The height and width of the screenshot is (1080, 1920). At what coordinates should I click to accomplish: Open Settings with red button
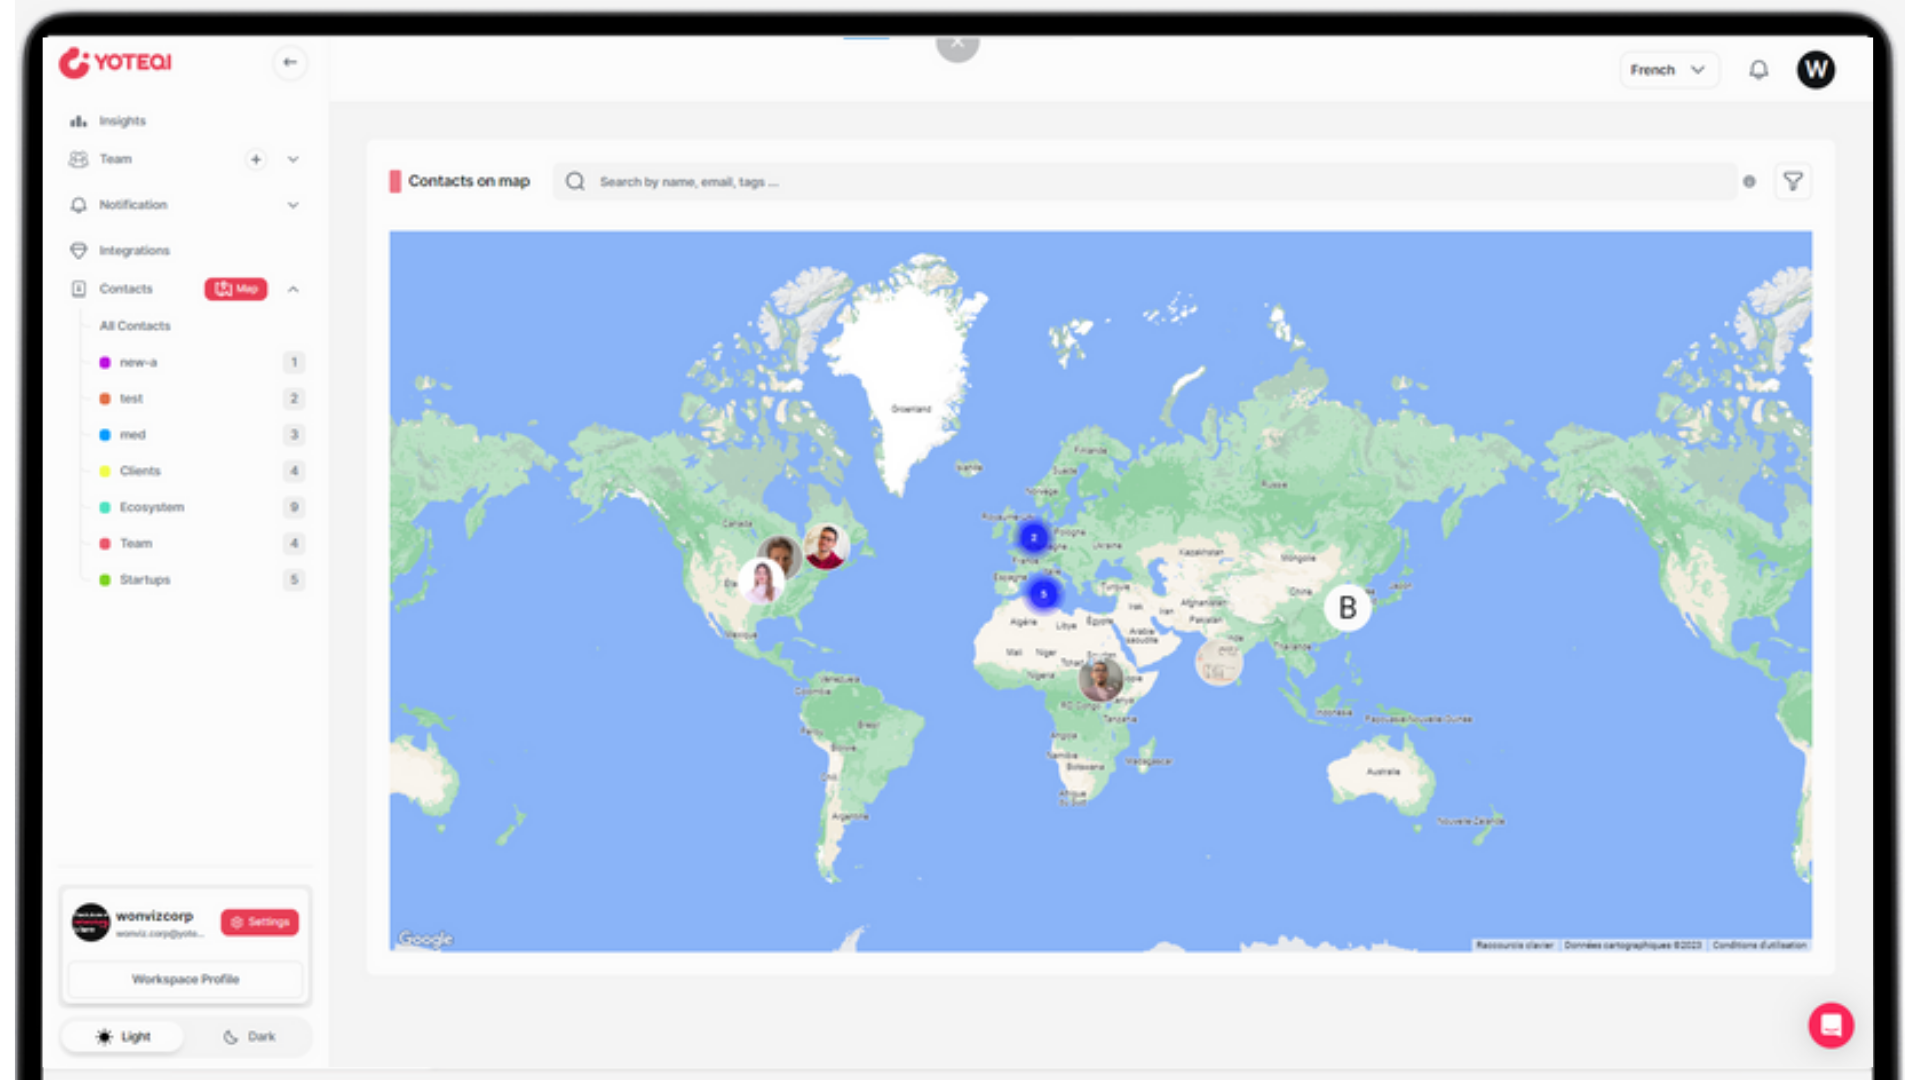point(260,922)
